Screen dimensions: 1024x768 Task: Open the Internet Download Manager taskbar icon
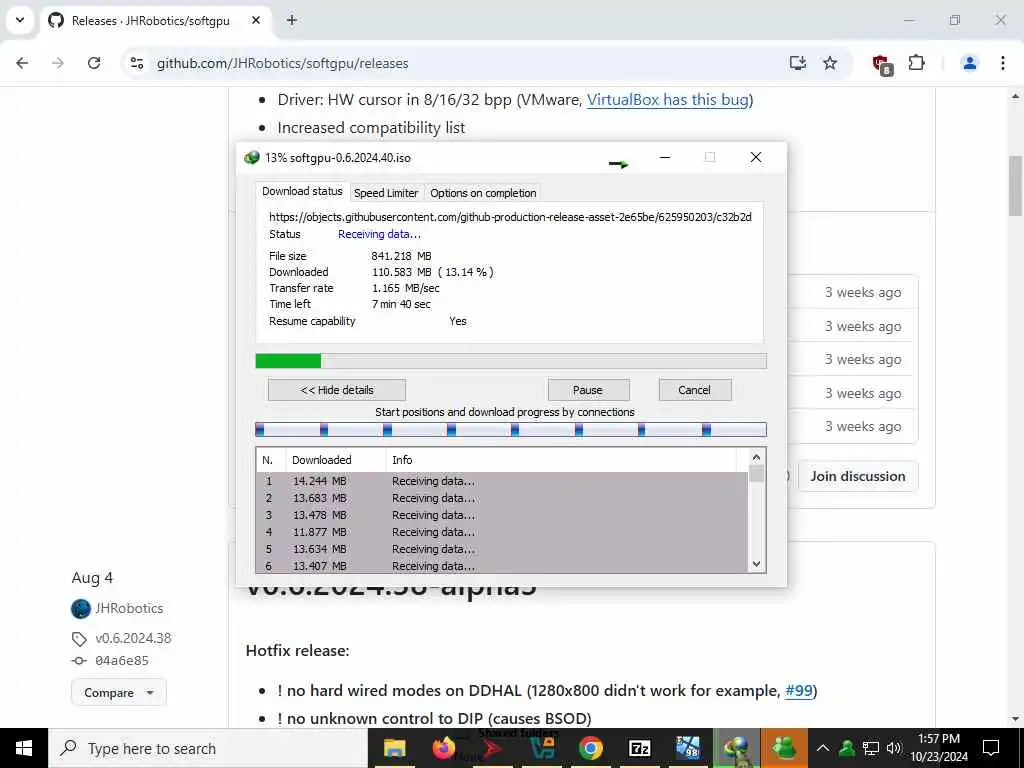click(737, 748)
